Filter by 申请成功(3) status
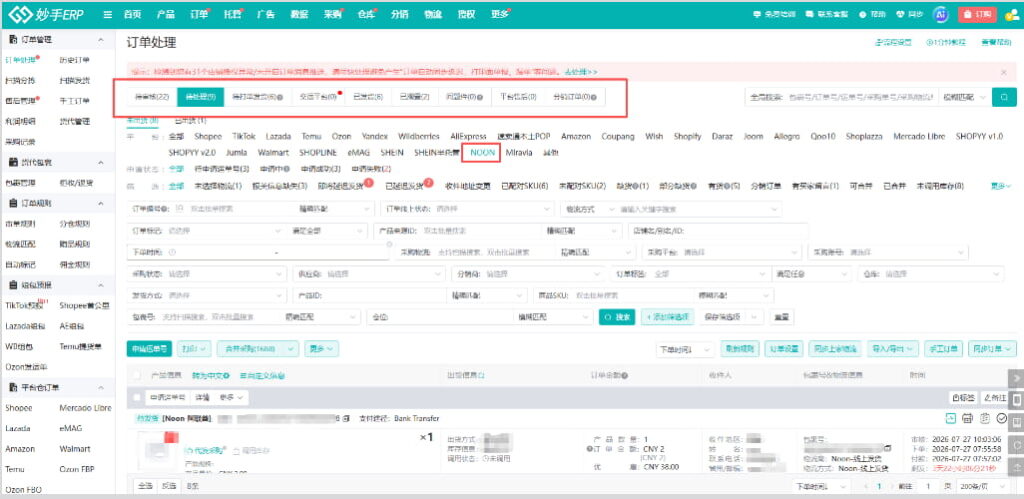Image resolution: width=1024 pixels, height=499 pixels. pyautogui.click(x=321, y=169)
